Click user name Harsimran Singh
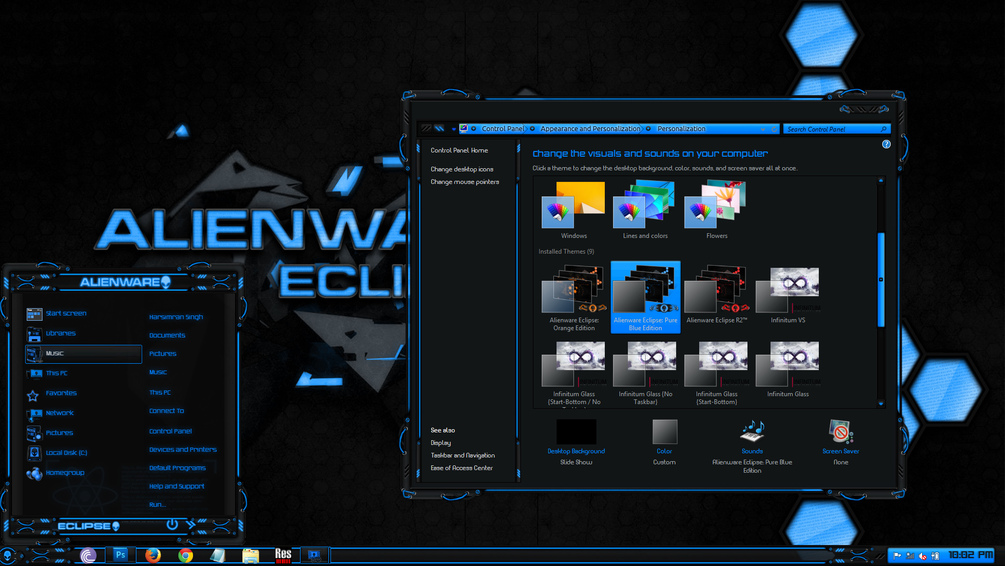This screenshot has width=1005, height=566. pyautogui.click(x=176, y=317)
